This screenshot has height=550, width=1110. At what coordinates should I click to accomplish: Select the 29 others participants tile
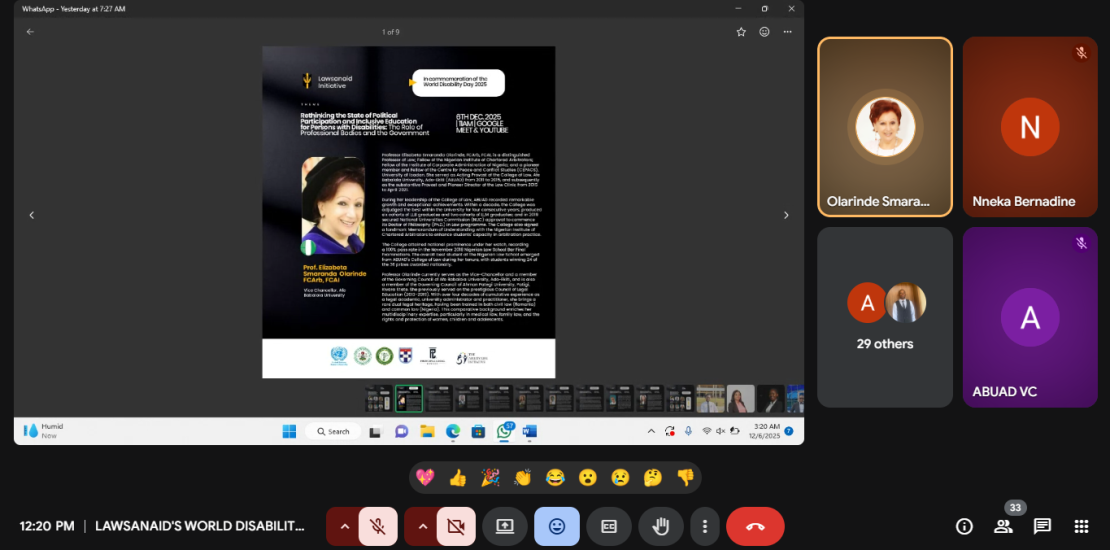[885, 317]
